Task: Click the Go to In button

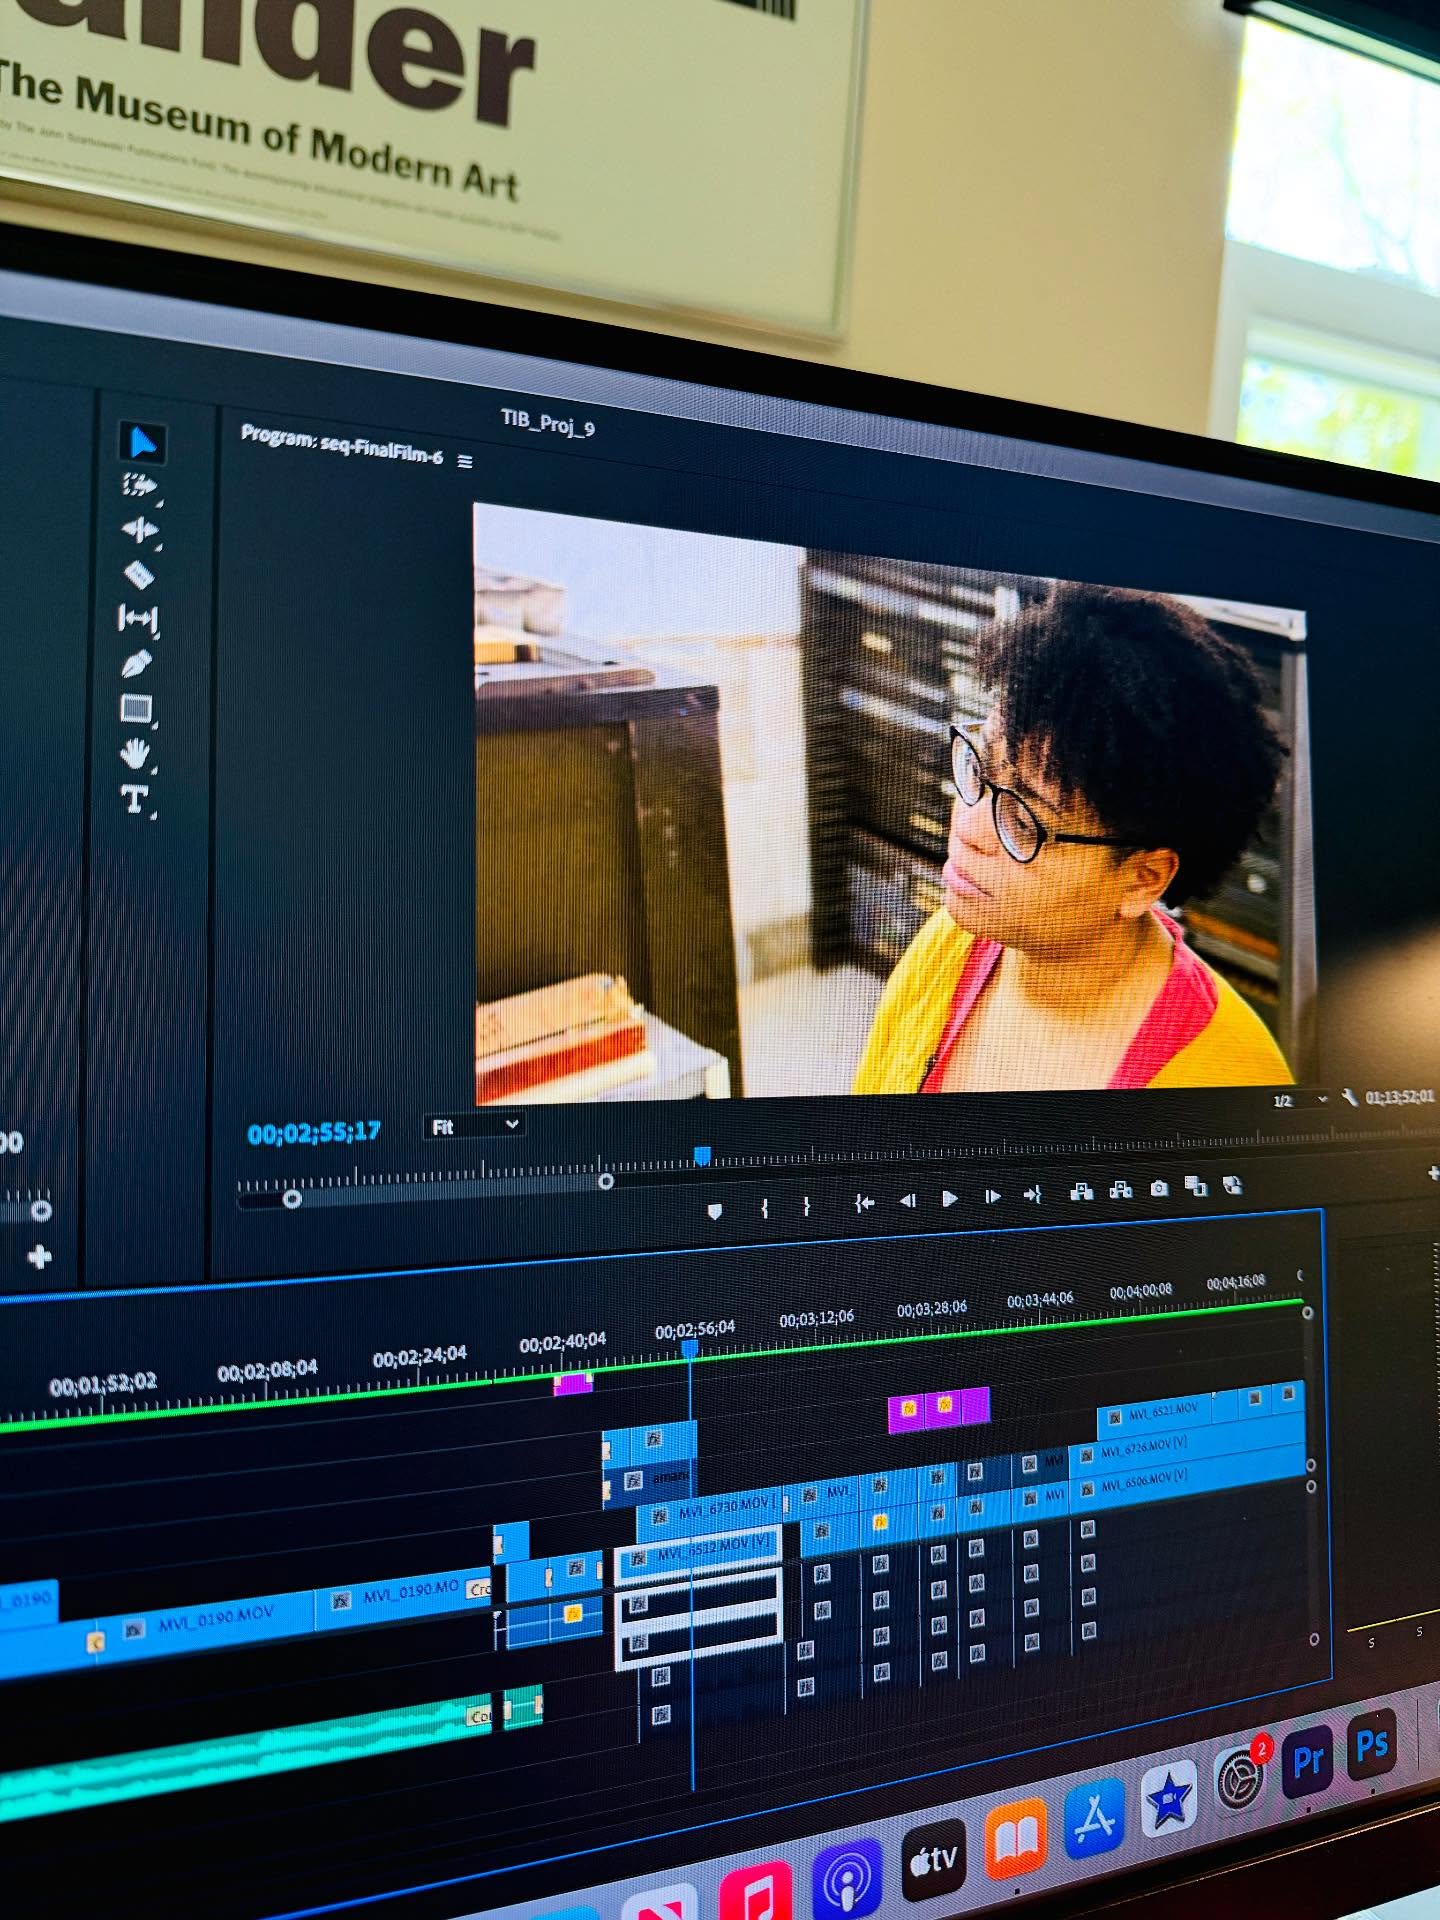Action: pyautogui.click(x=864, y=1203)
